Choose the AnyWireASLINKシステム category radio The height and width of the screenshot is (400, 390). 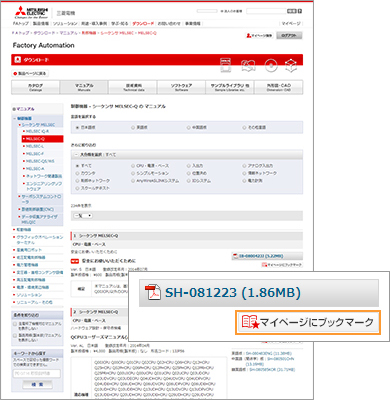(x=133, y=181)
